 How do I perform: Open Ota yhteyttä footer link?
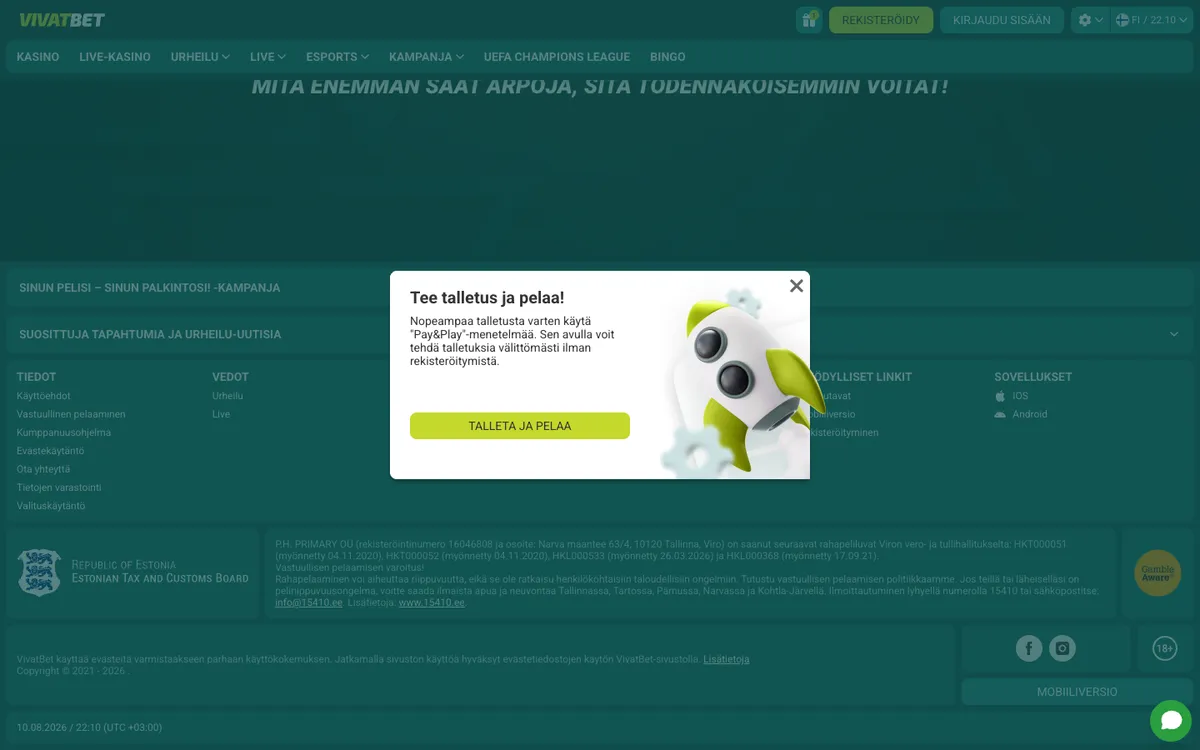coord(44,469)
